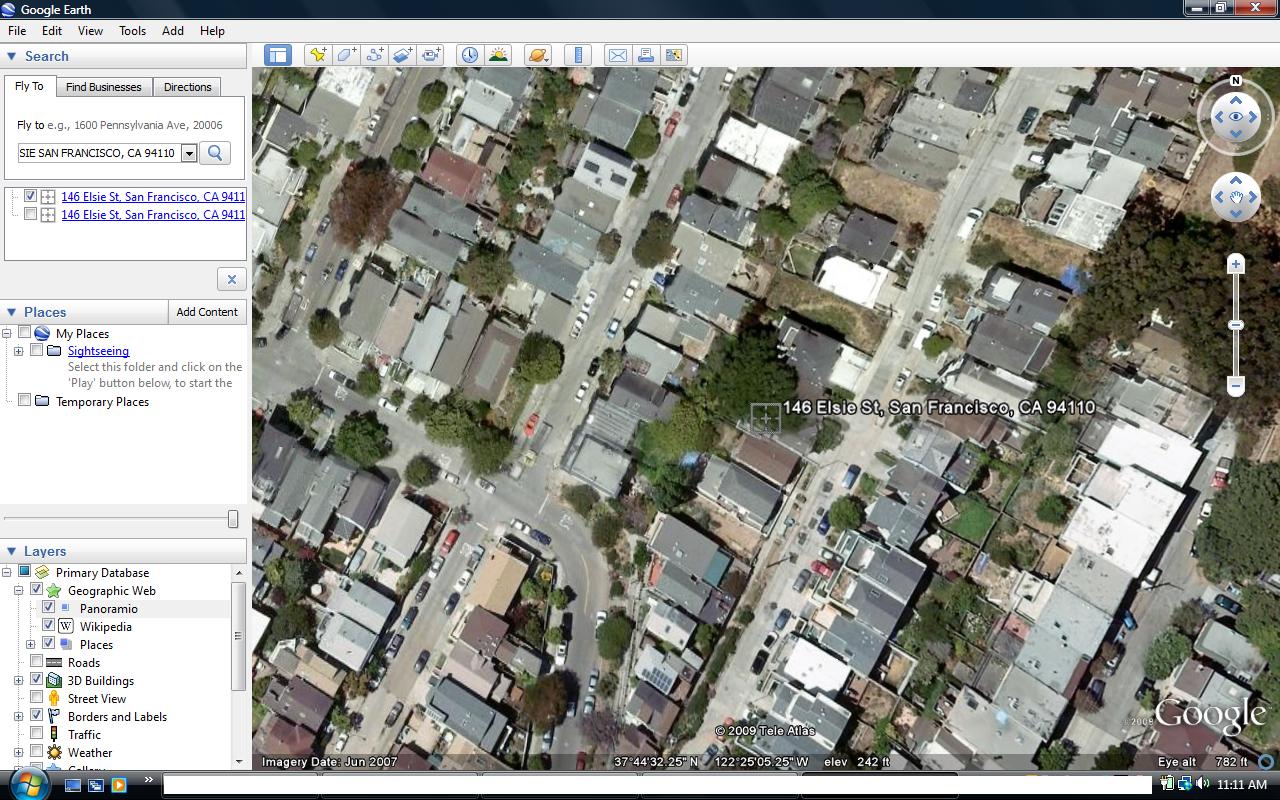Open the View menu
The width and height of the screenshot is (1280, 800).
point(90,31)
